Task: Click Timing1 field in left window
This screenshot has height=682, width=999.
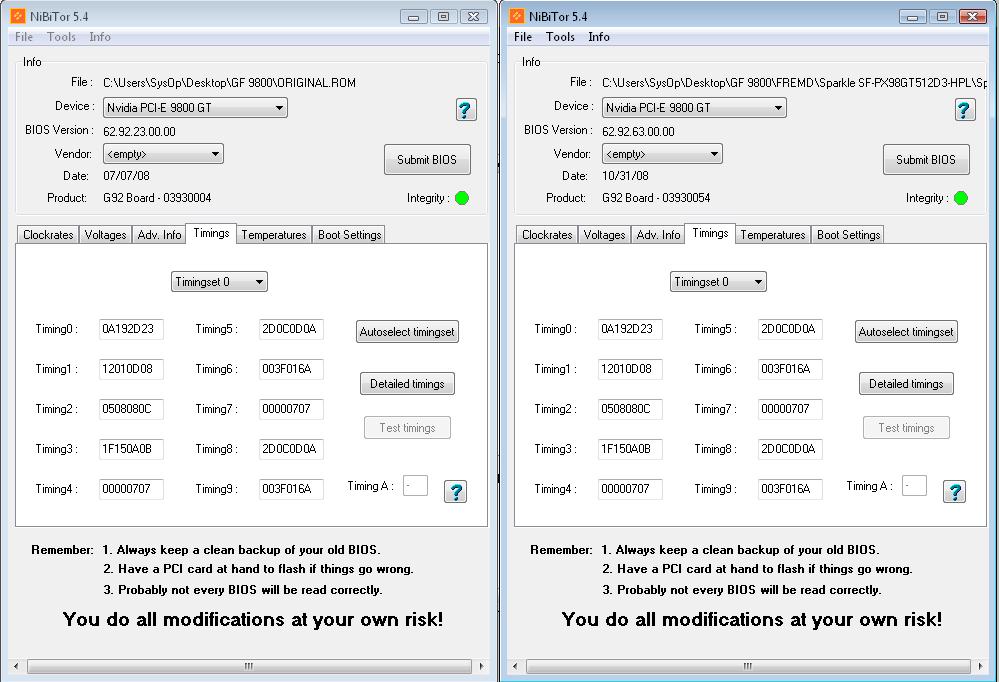Action: [x=131, y=369]
